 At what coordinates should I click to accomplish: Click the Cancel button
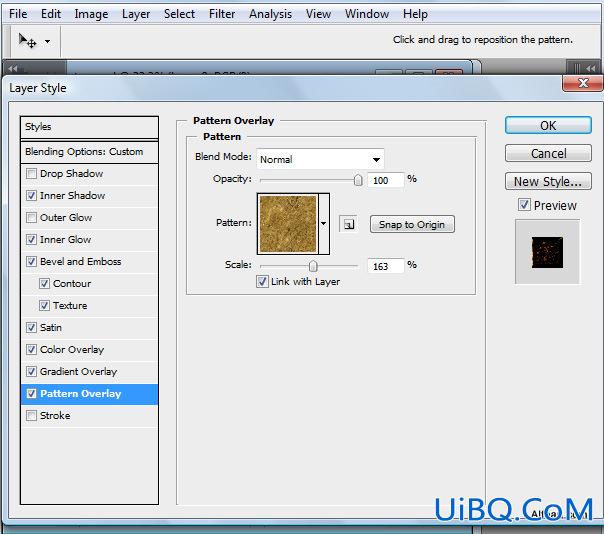point(548,153)
